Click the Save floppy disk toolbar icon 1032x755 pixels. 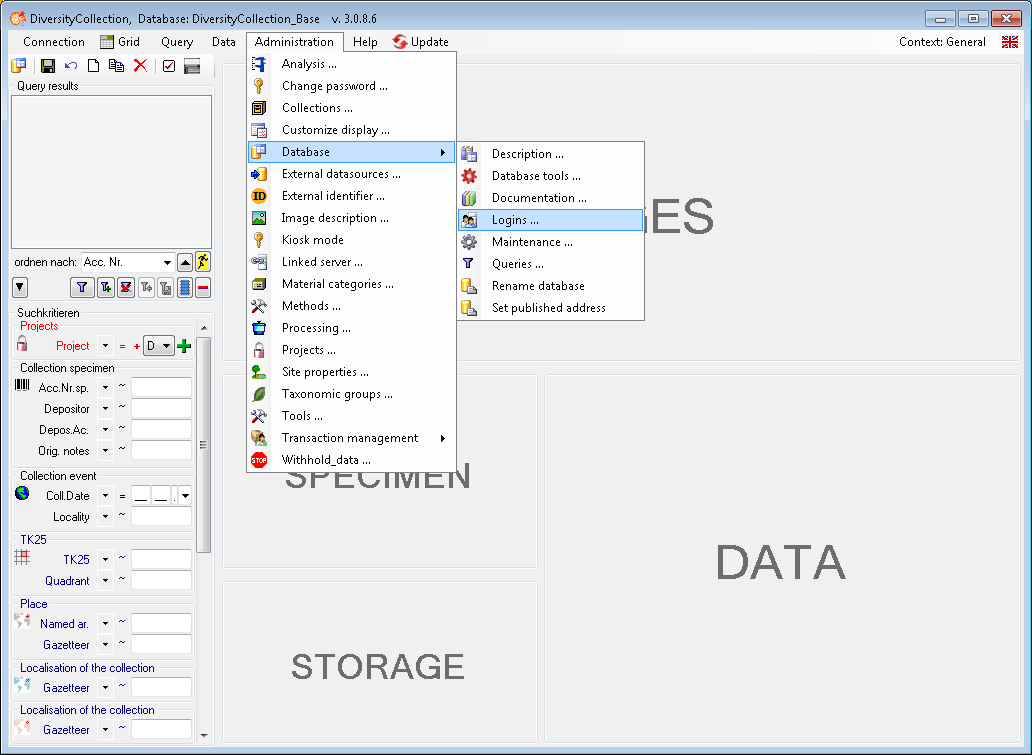[47, 66]
